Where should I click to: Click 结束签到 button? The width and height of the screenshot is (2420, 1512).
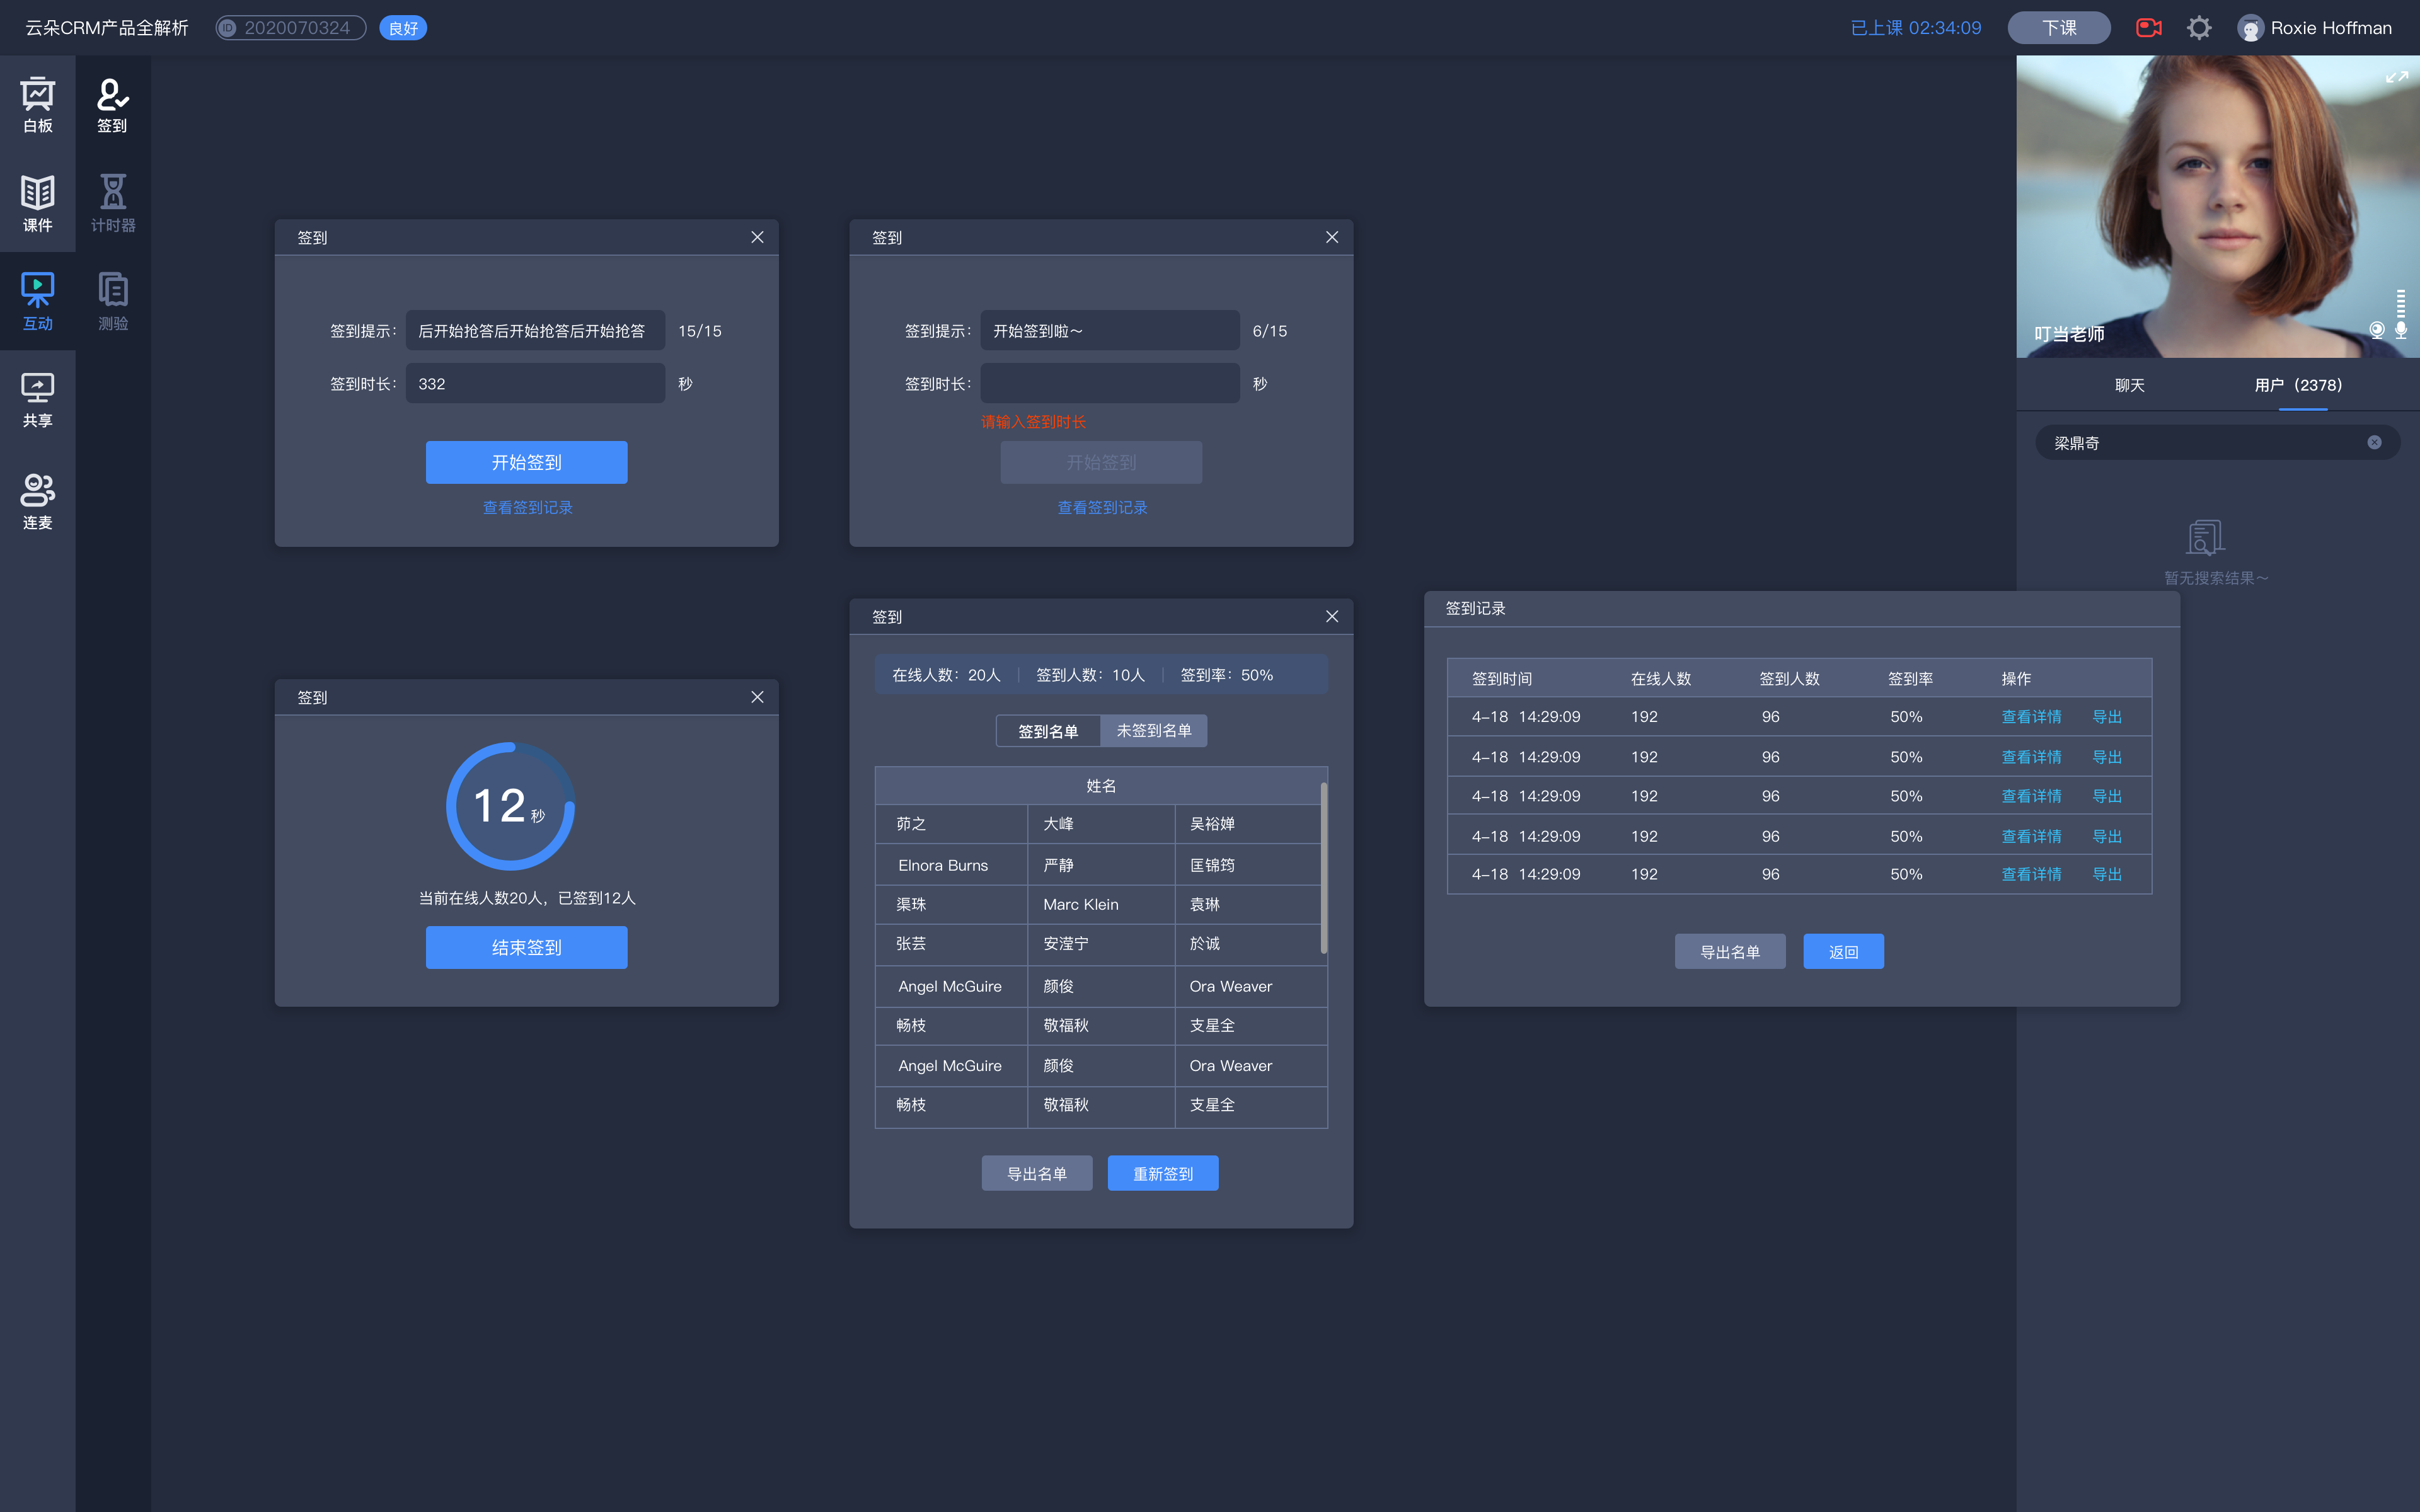coord(526,946)
